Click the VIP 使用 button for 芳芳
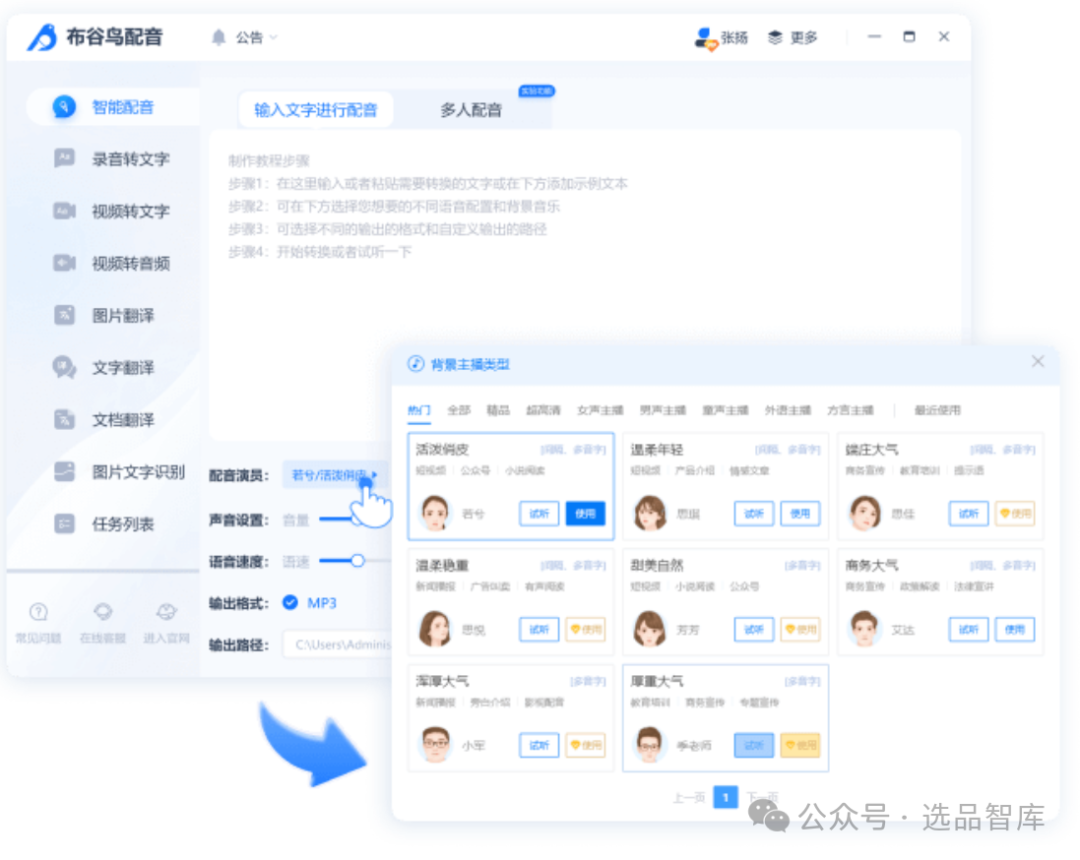Viewport: 1080px width, 860px height. [x=800, y=629]
